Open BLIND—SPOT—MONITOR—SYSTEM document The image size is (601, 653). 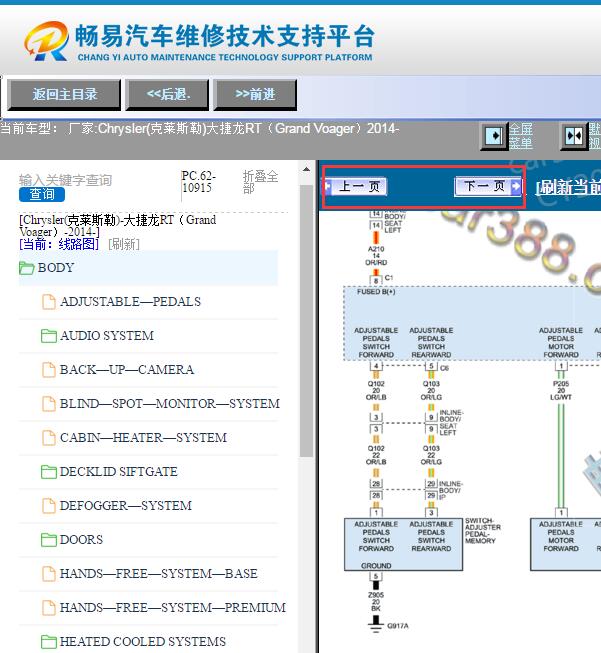(170, 404)
